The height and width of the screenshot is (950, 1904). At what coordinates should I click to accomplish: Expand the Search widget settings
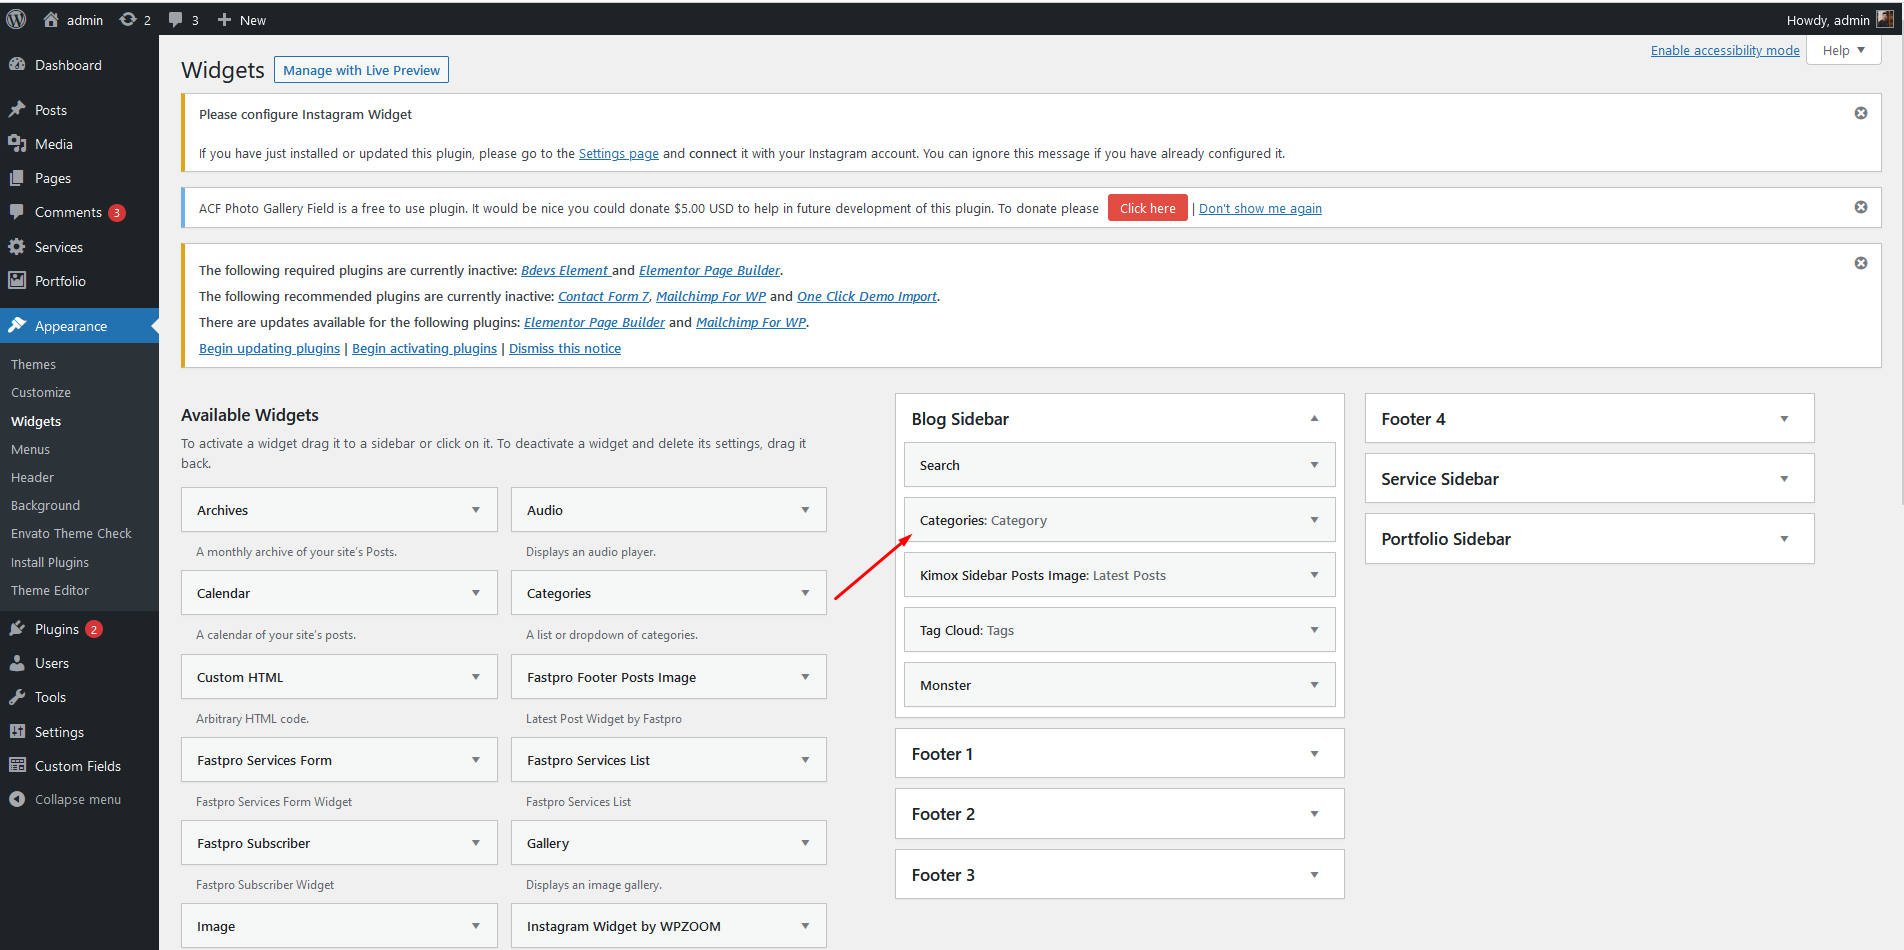pos(1314,465)
